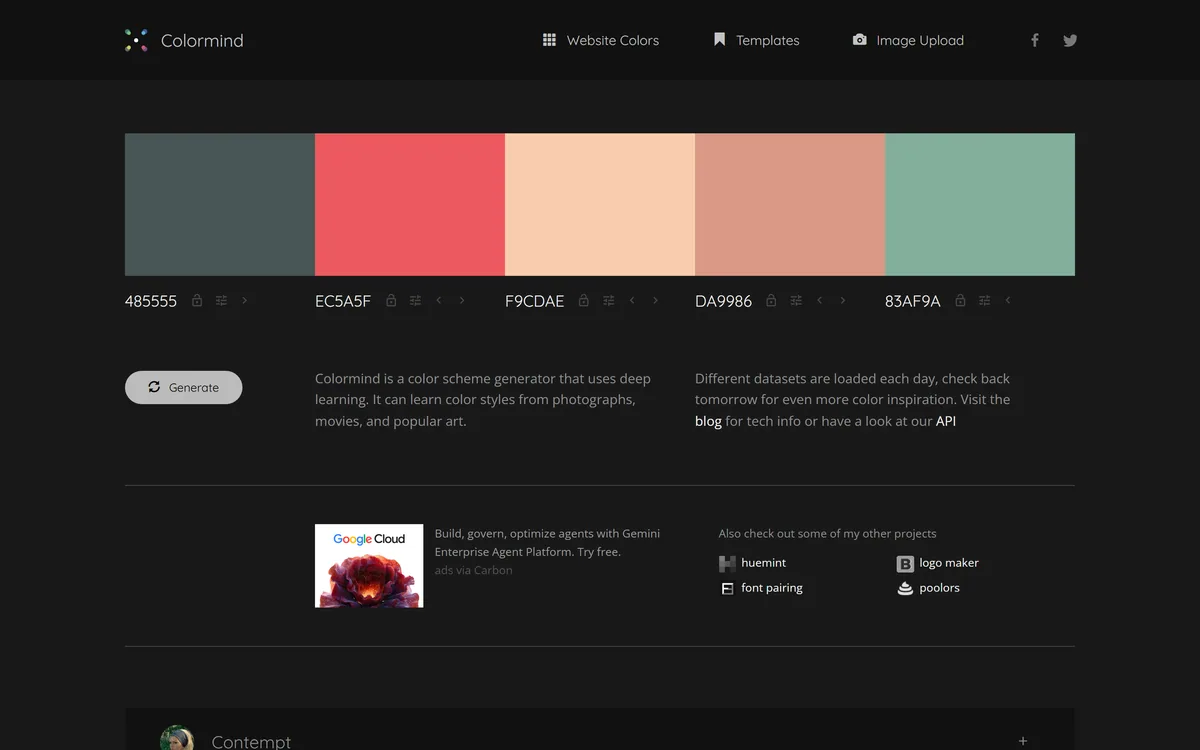Click the huemint icon
1200x750 pixels.
point(727,564)
